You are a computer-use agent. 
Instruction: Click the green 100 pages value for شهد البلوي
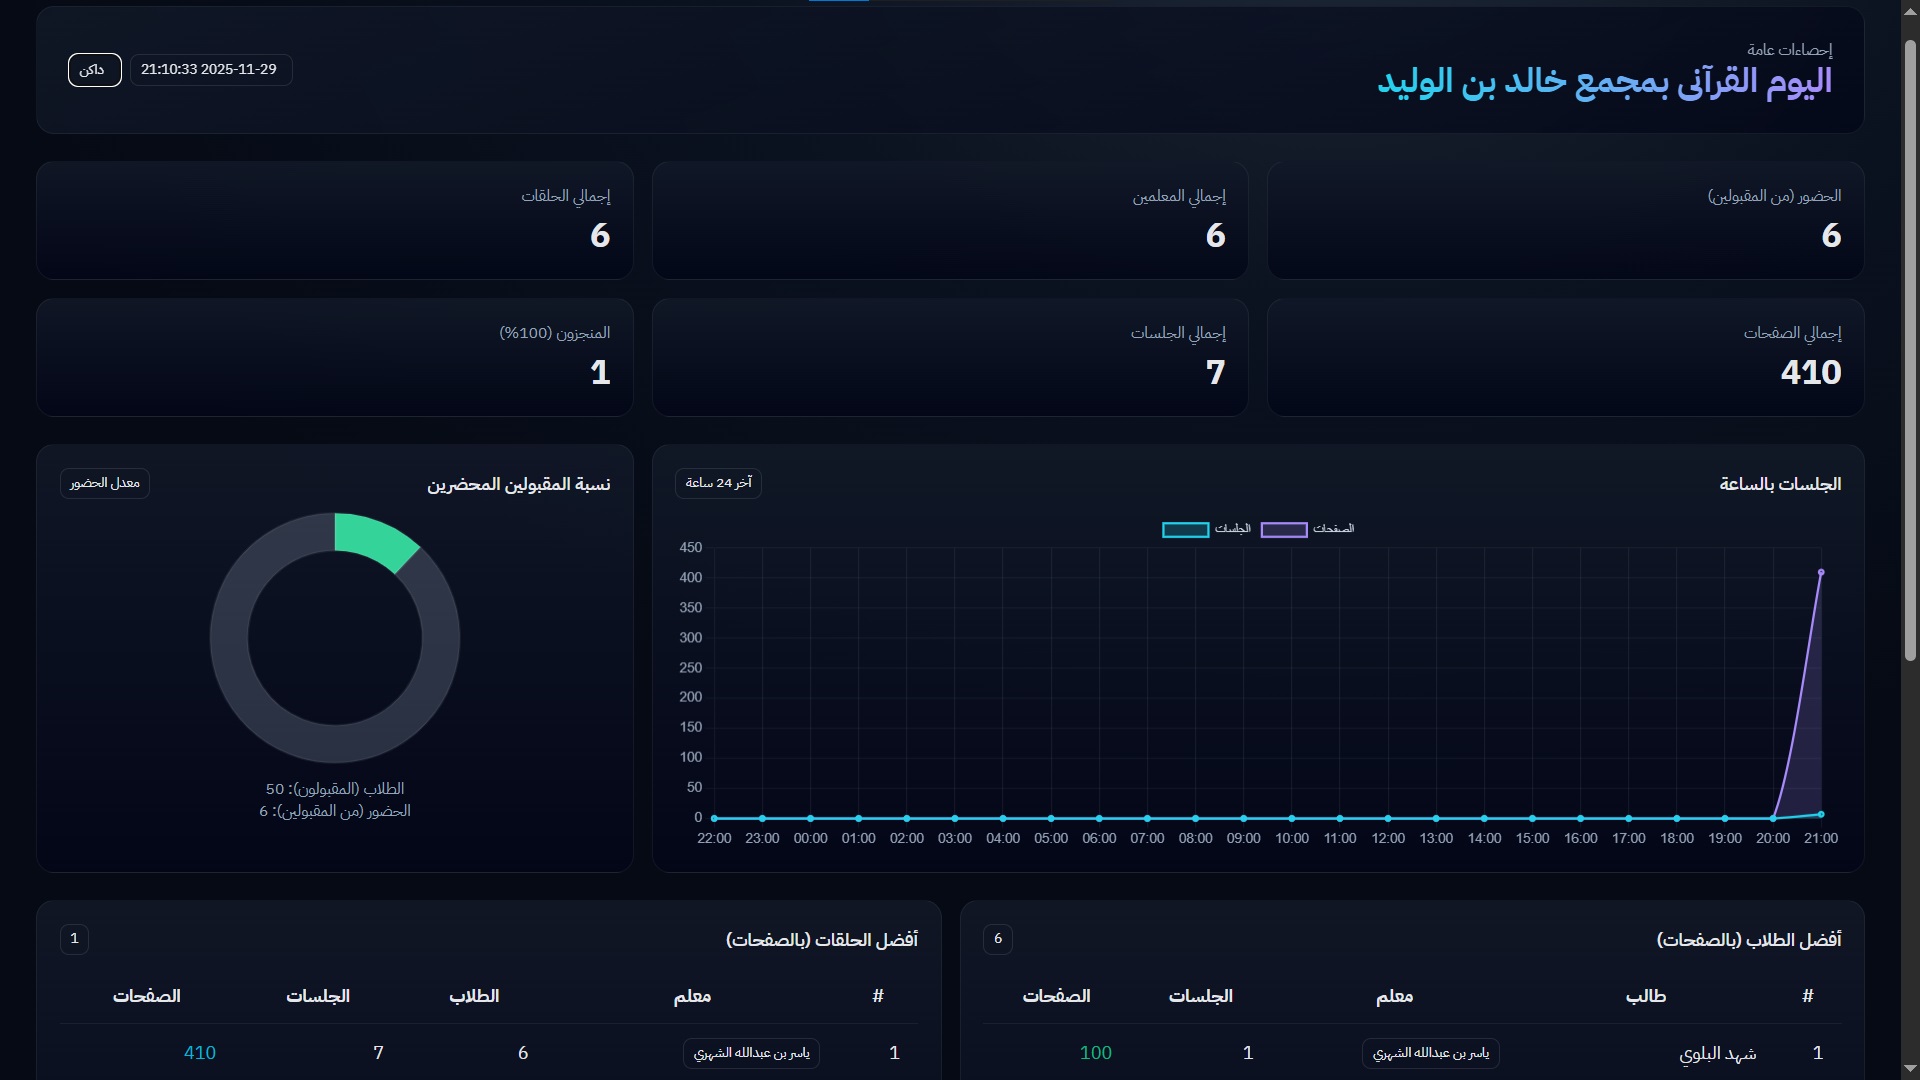click(x=1095, y=1052)
